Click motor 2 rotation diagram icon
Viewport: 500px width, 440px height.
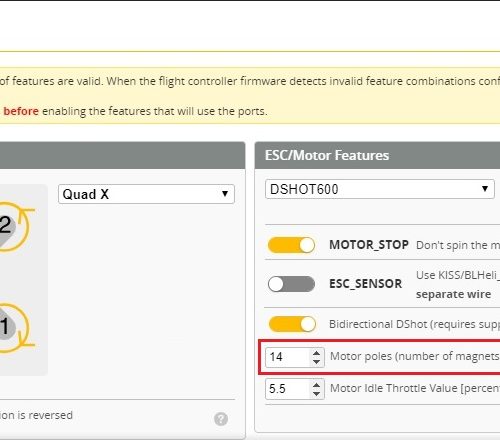pyautogui.click(x=14, y=227)
